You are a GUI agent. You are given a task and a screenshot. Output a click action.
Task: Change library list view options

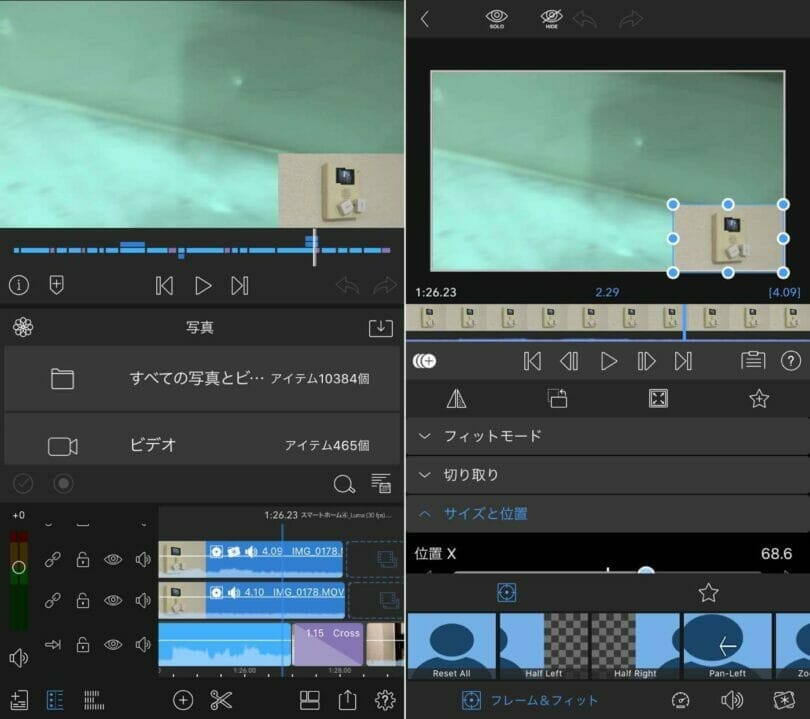pos(381,483)
